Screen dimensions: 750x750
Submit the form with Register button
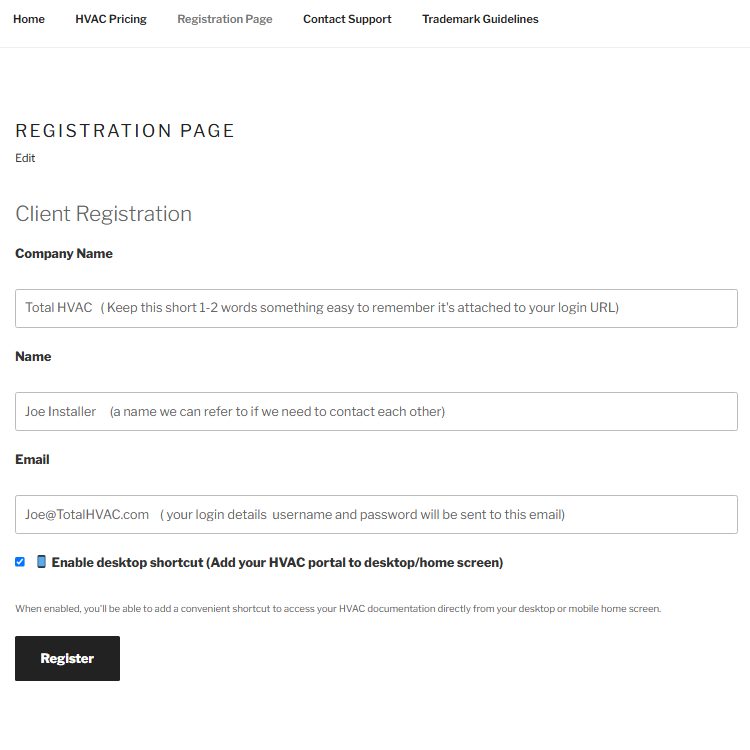(67, 658)
